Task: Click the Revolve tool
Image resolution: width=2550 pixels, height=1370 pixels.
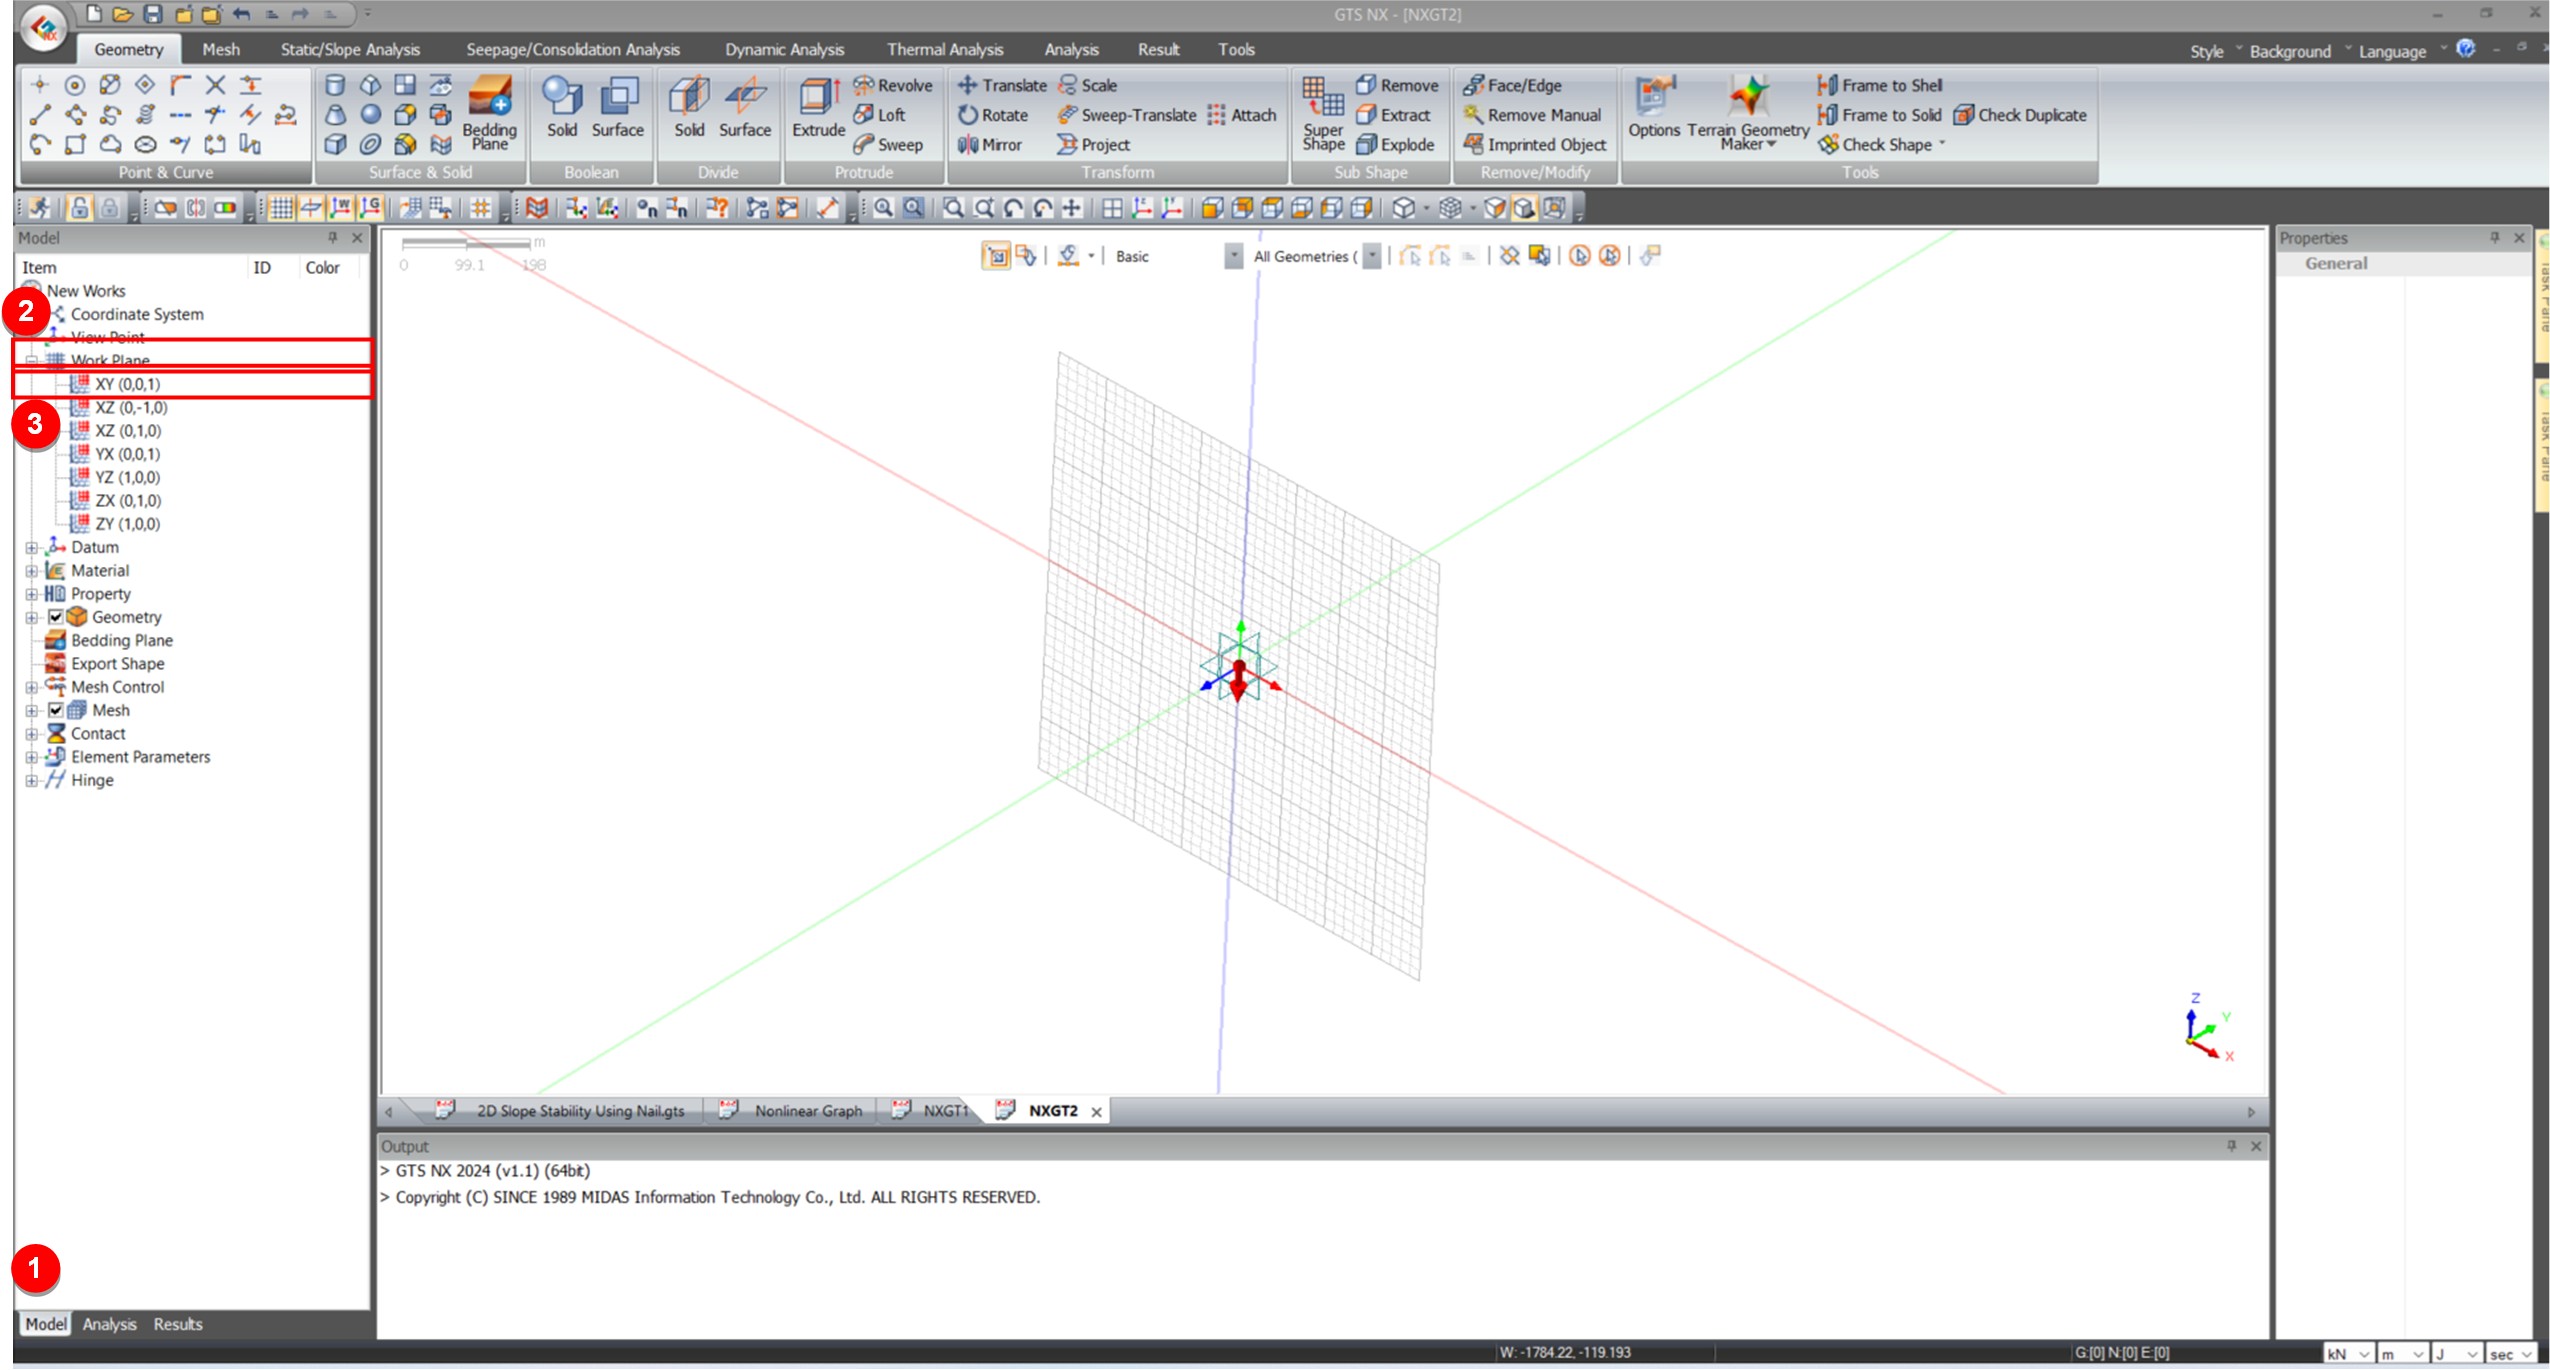Action: (x=893, y=85)
